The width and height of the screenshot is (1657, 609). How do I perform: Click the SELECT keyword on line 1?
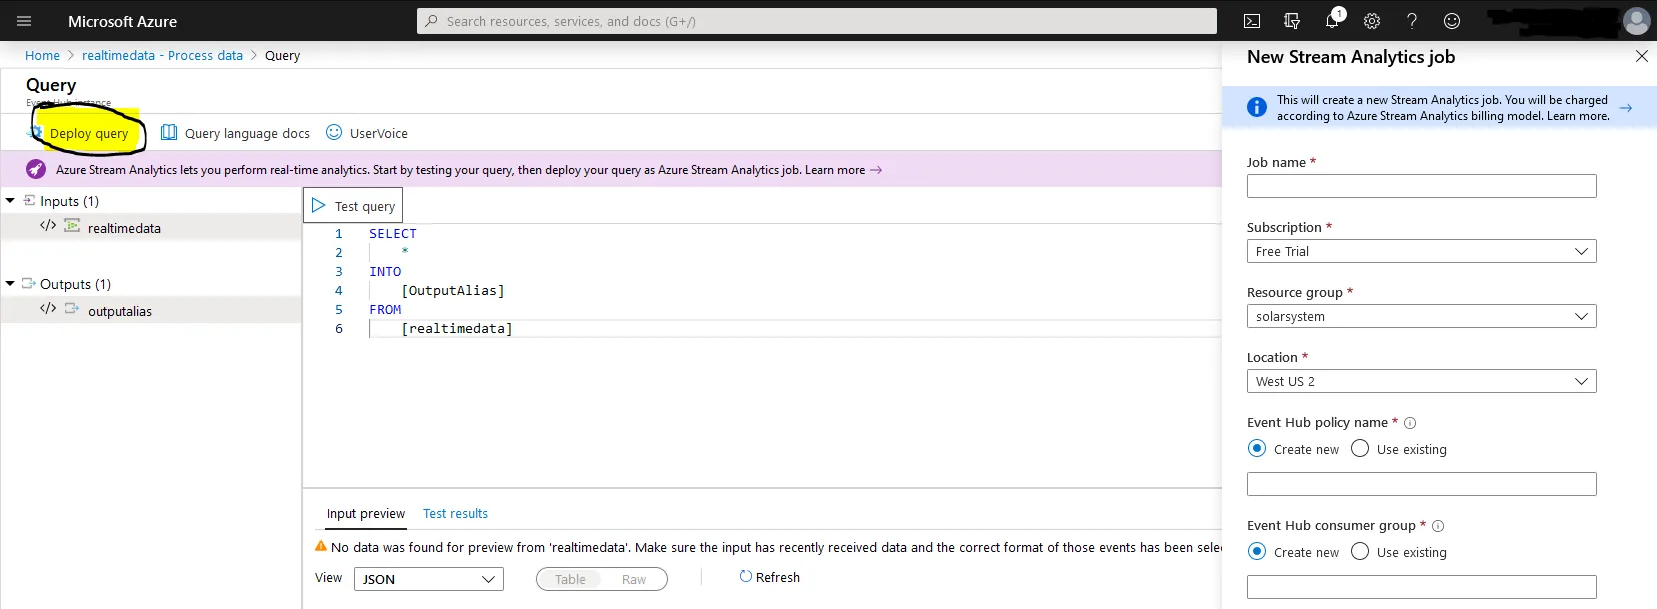(393, 233)
